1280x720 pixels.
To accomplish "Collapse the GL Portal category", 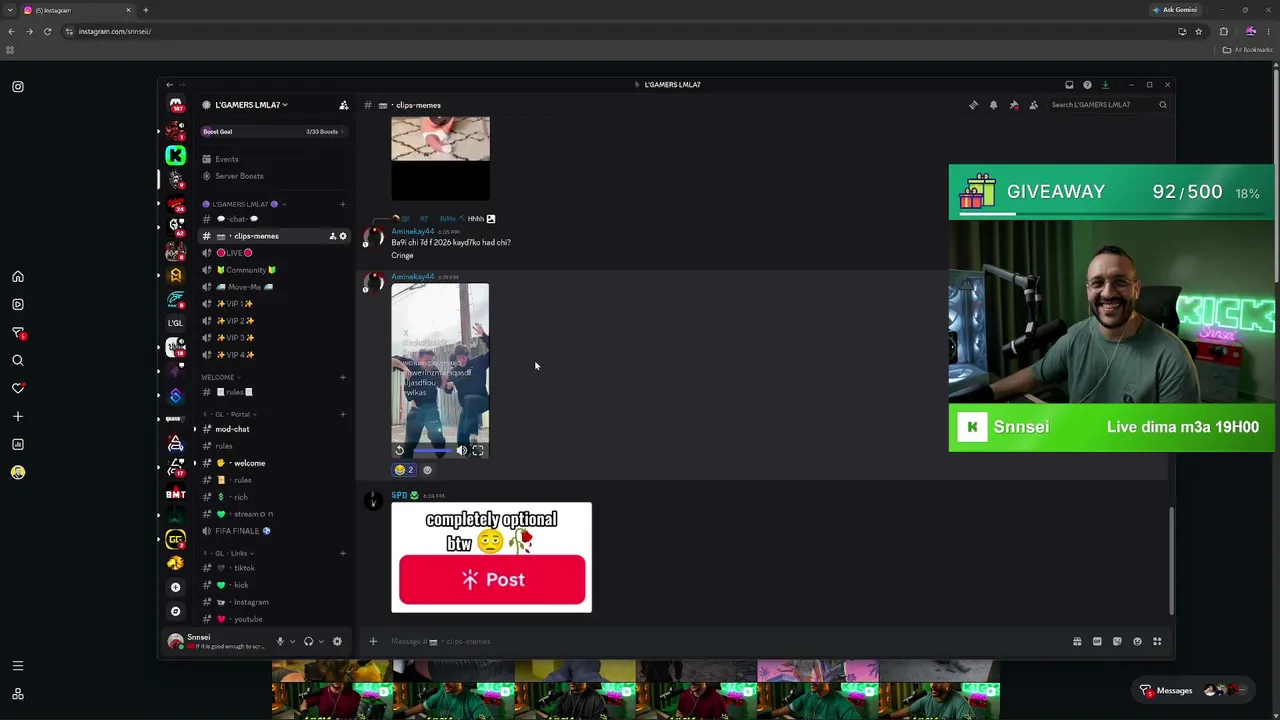I will pos(230,414).
